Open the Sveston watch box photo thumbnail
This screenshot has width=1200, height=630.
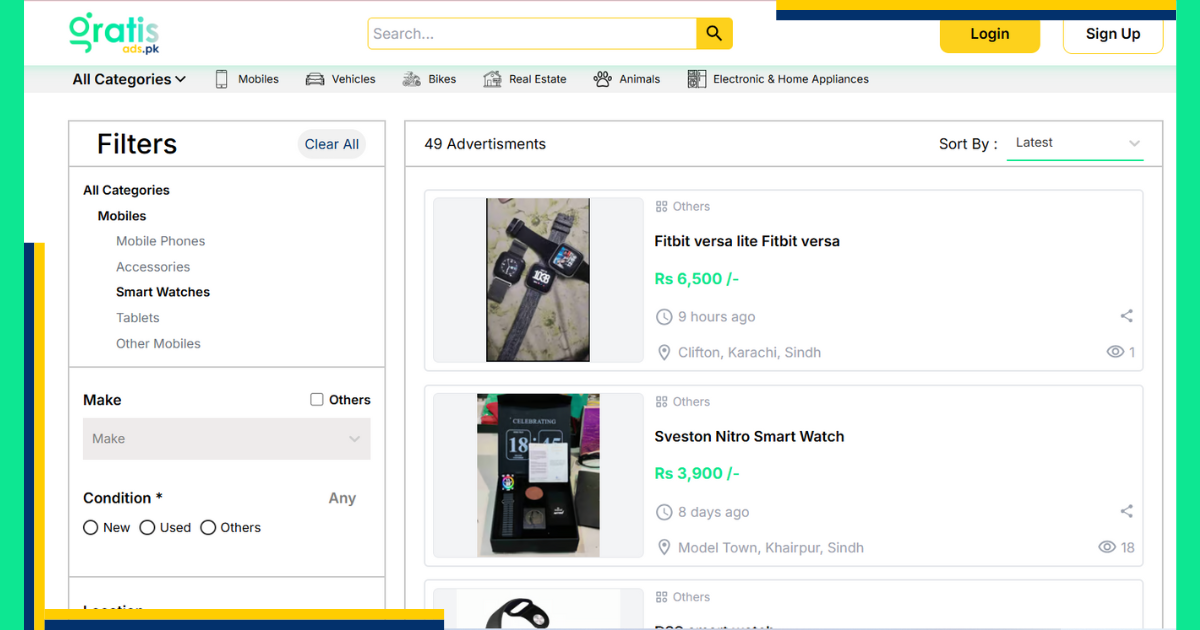coord(538,475)
